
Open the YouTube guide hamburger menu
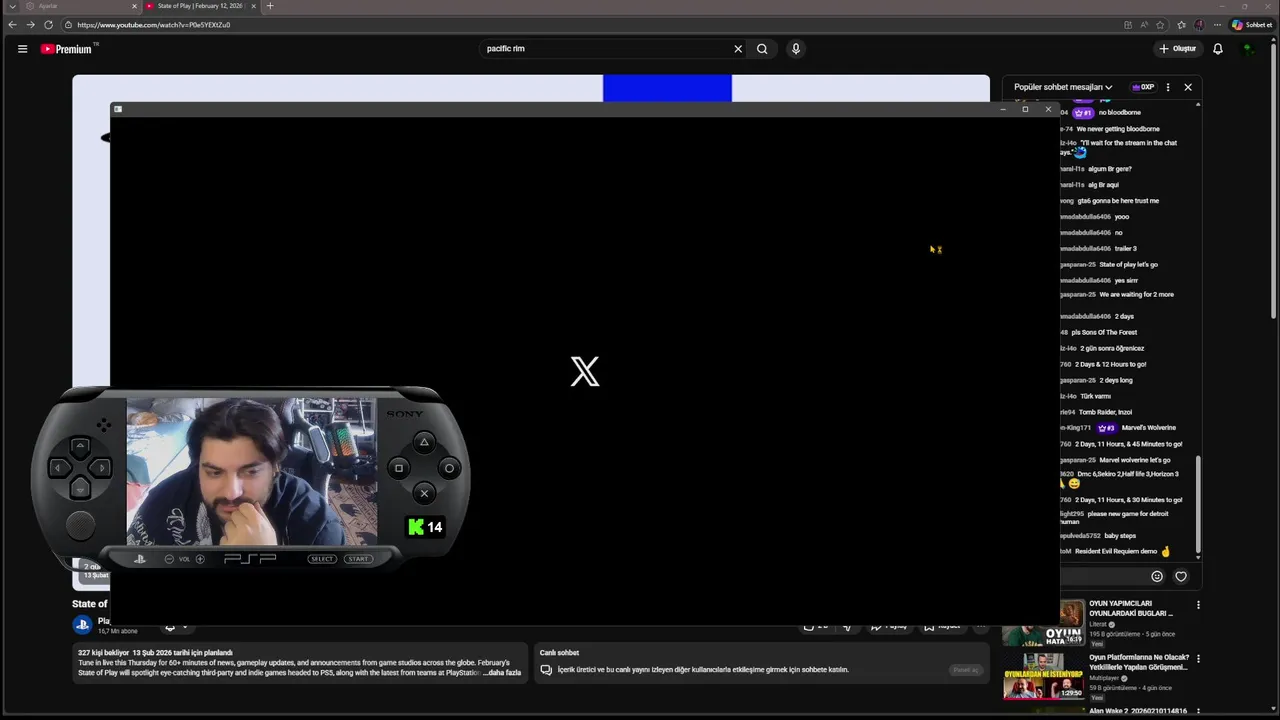pos(22,48)
